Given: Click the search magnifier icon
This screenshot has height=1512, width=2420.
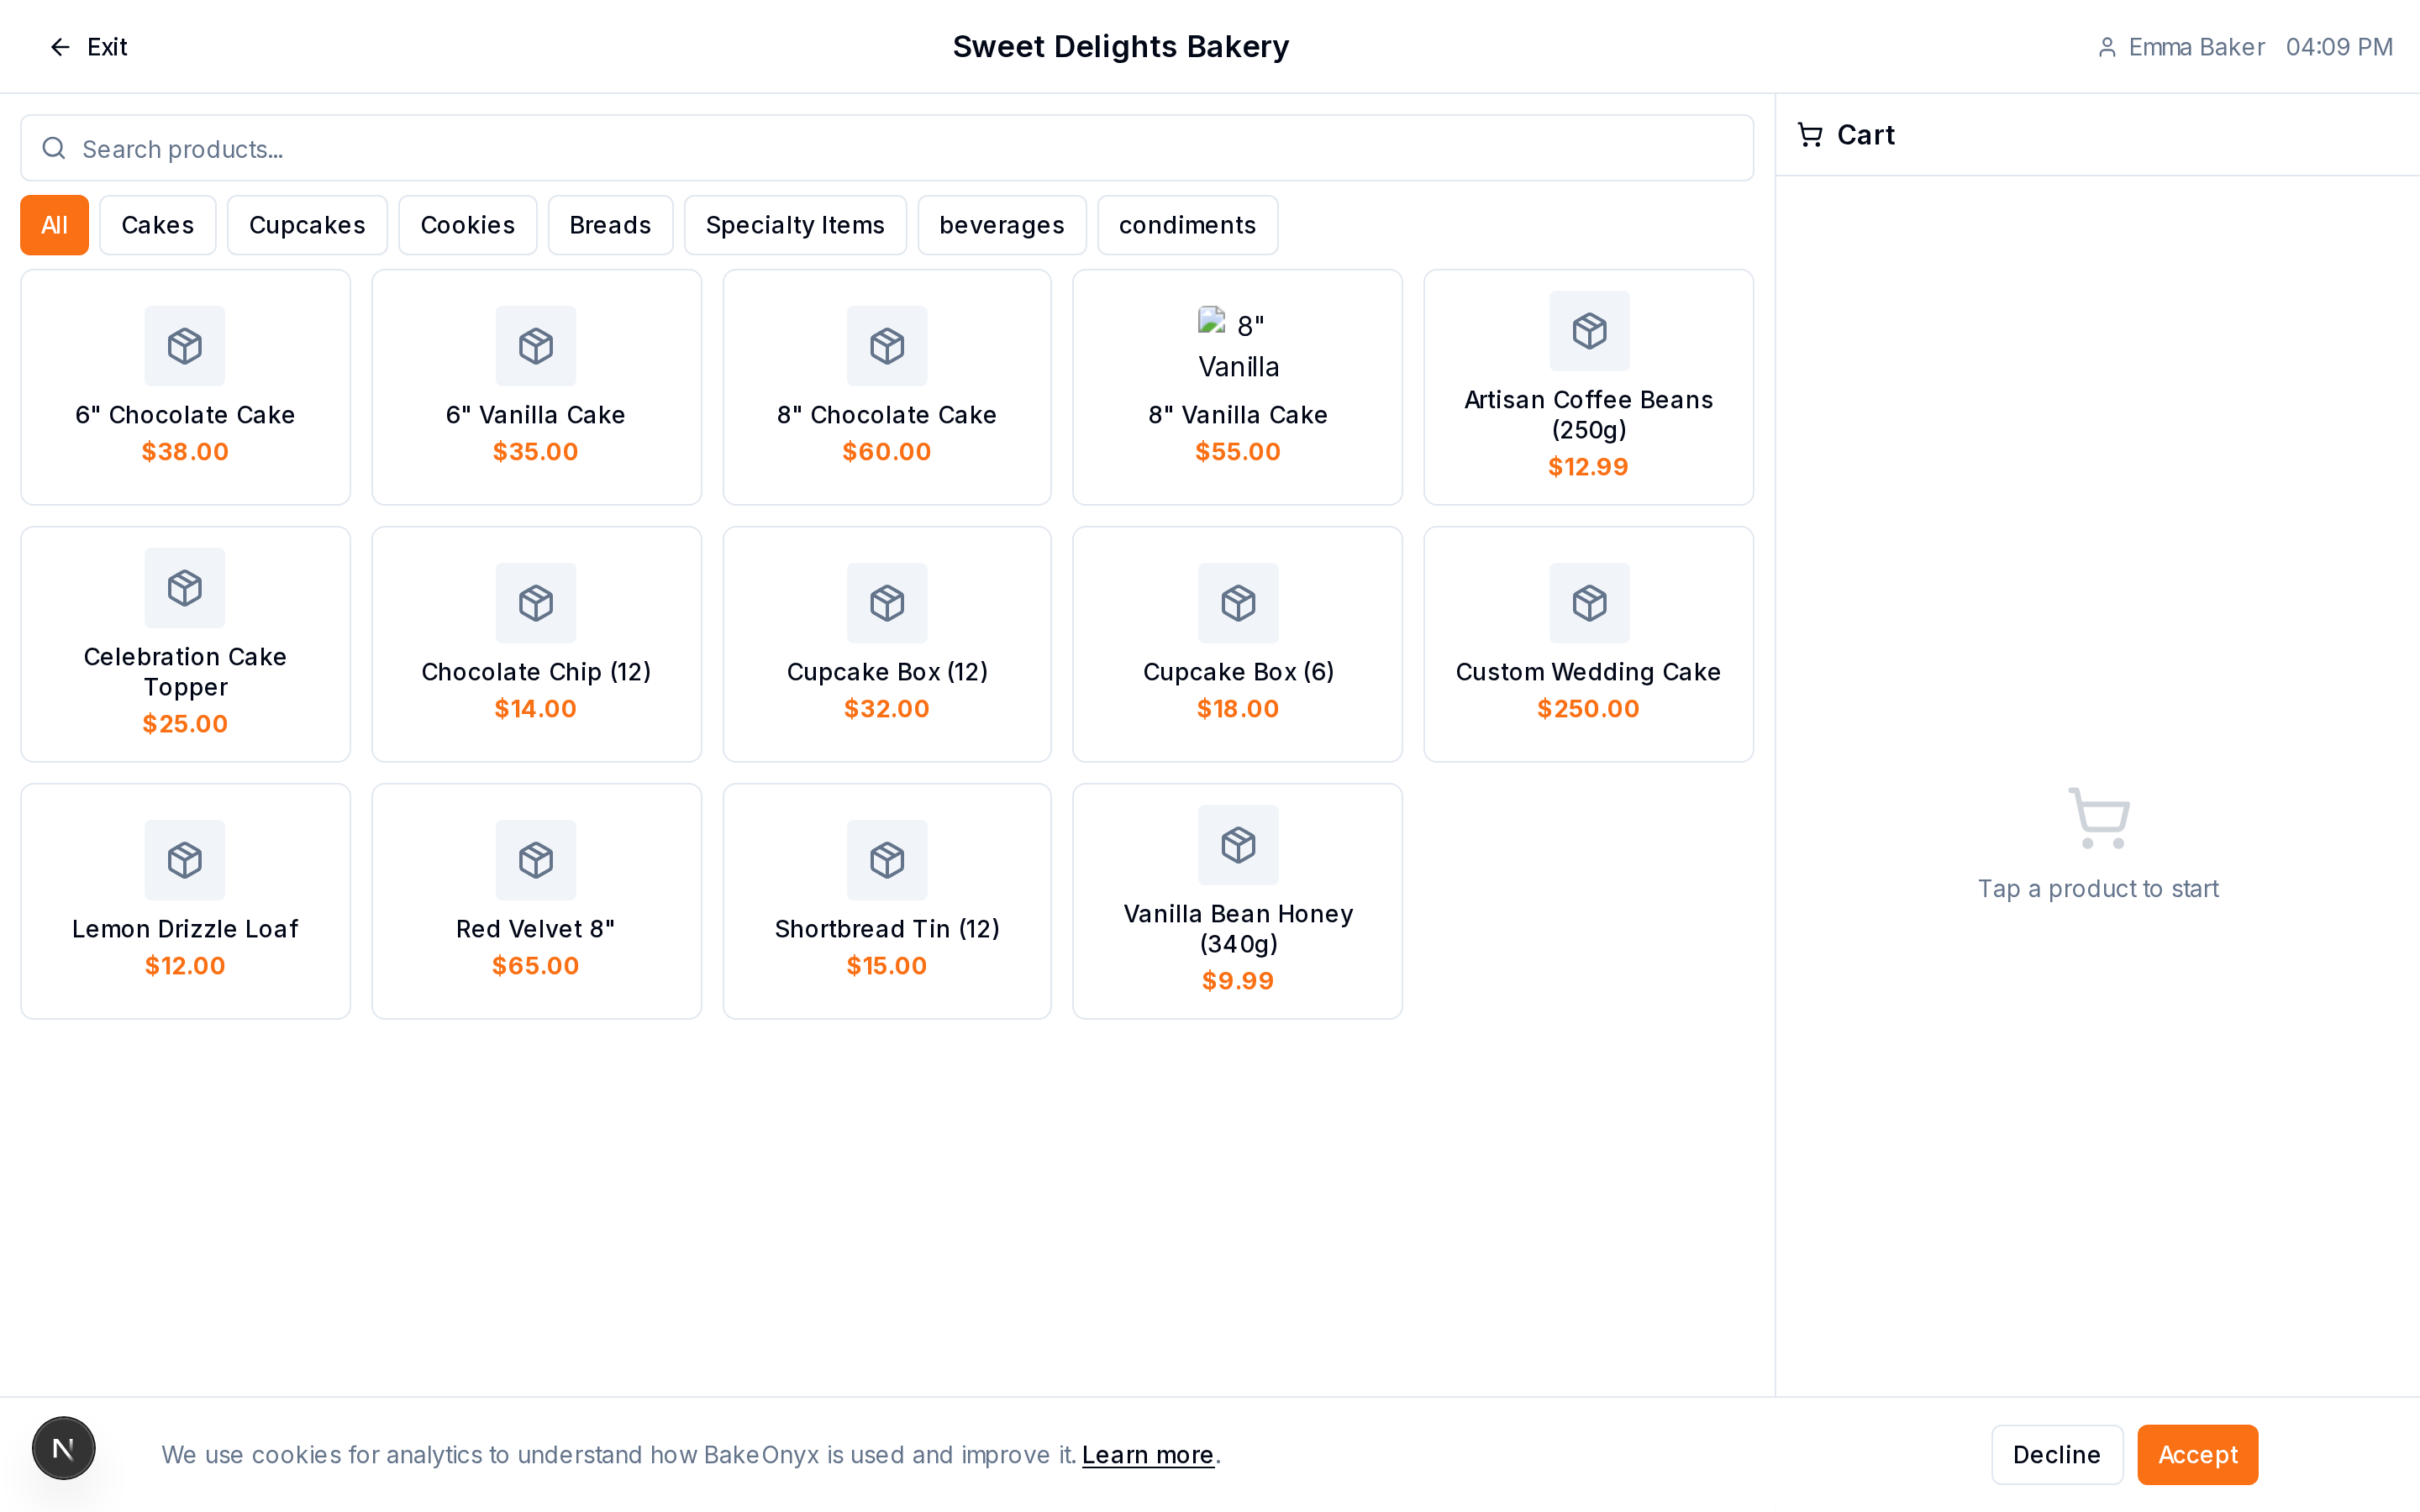Looking at the screenshot, I should click(54, 149).
